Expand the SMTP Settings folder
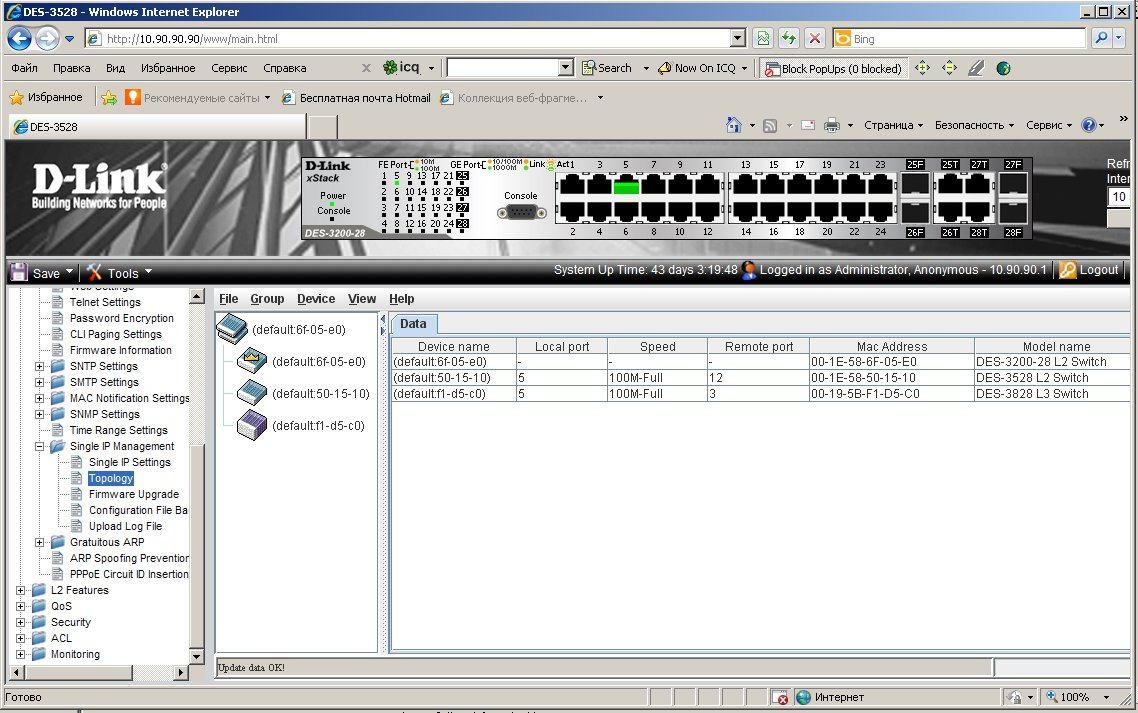Image resolution: width=1138 pixels, height=713 pixels. tap(40, 382)
